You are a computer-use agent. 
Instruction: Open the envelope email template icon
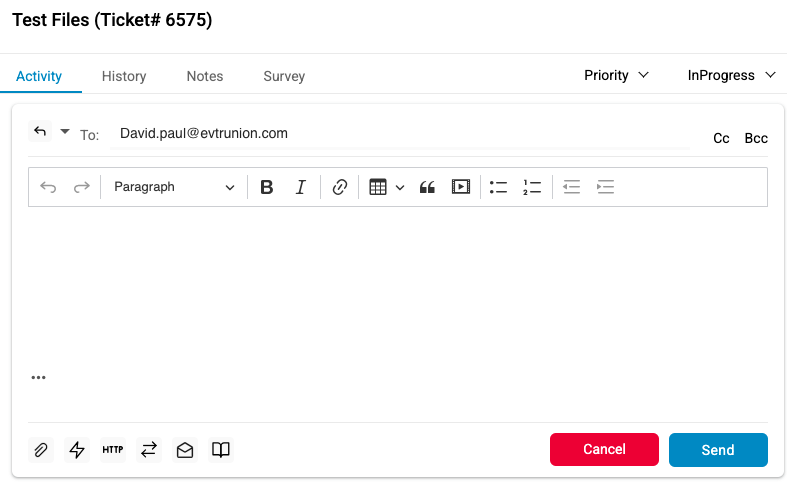[185, 450]
